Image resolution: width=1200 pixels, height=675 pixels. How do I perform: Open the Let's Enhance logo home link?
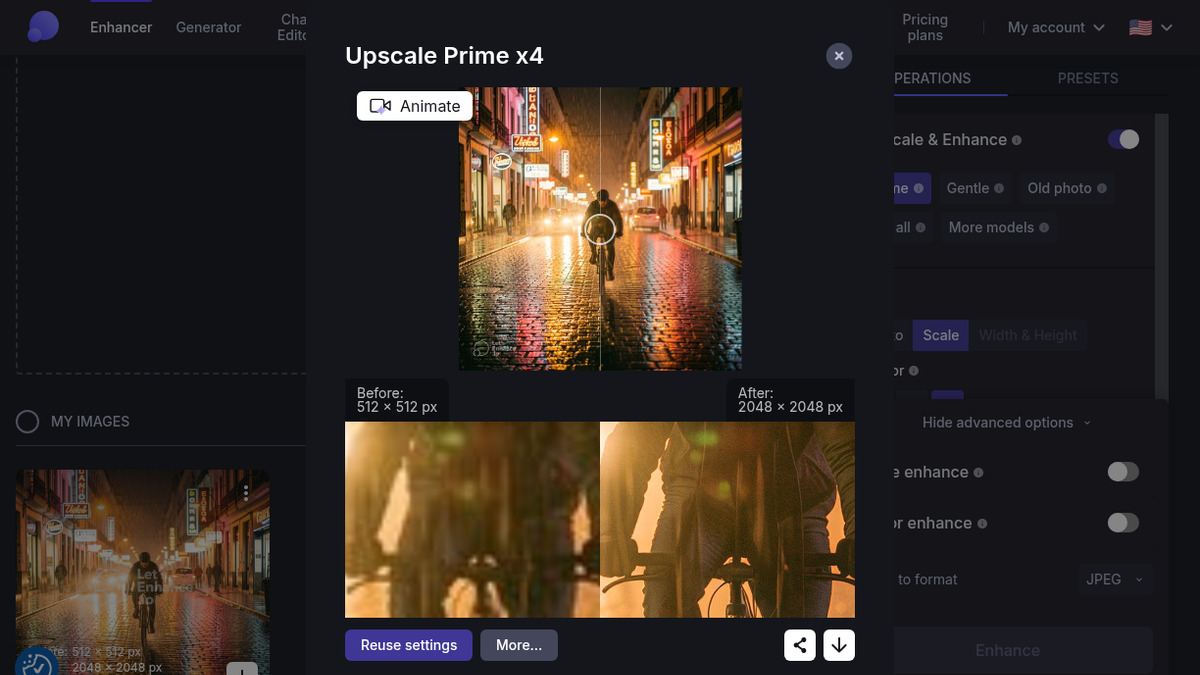click(x=43, y=27)
